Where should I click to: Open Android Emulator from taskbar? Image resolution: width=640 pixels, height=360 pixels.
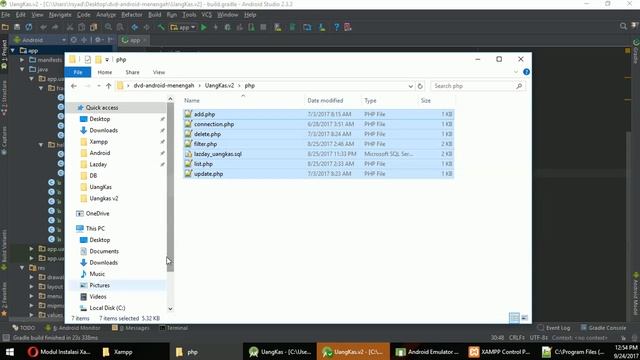click(427, 352)
